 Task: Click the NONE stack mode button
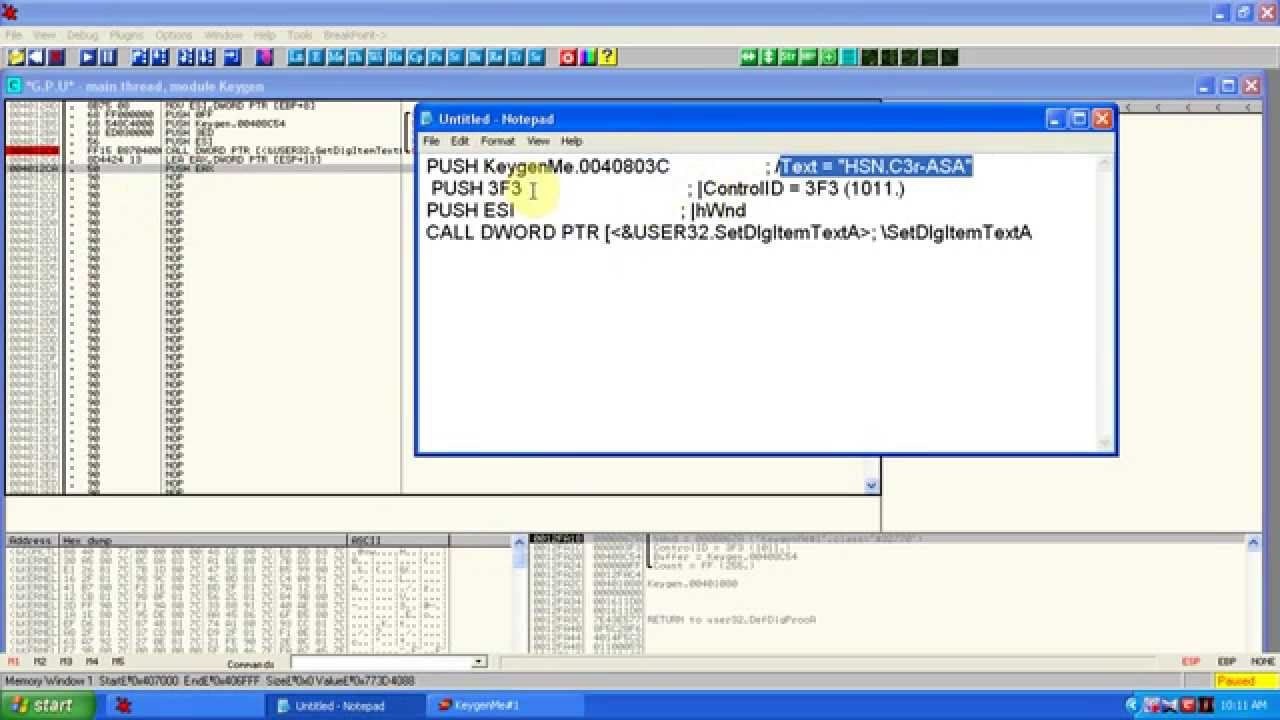(1262, 662)
